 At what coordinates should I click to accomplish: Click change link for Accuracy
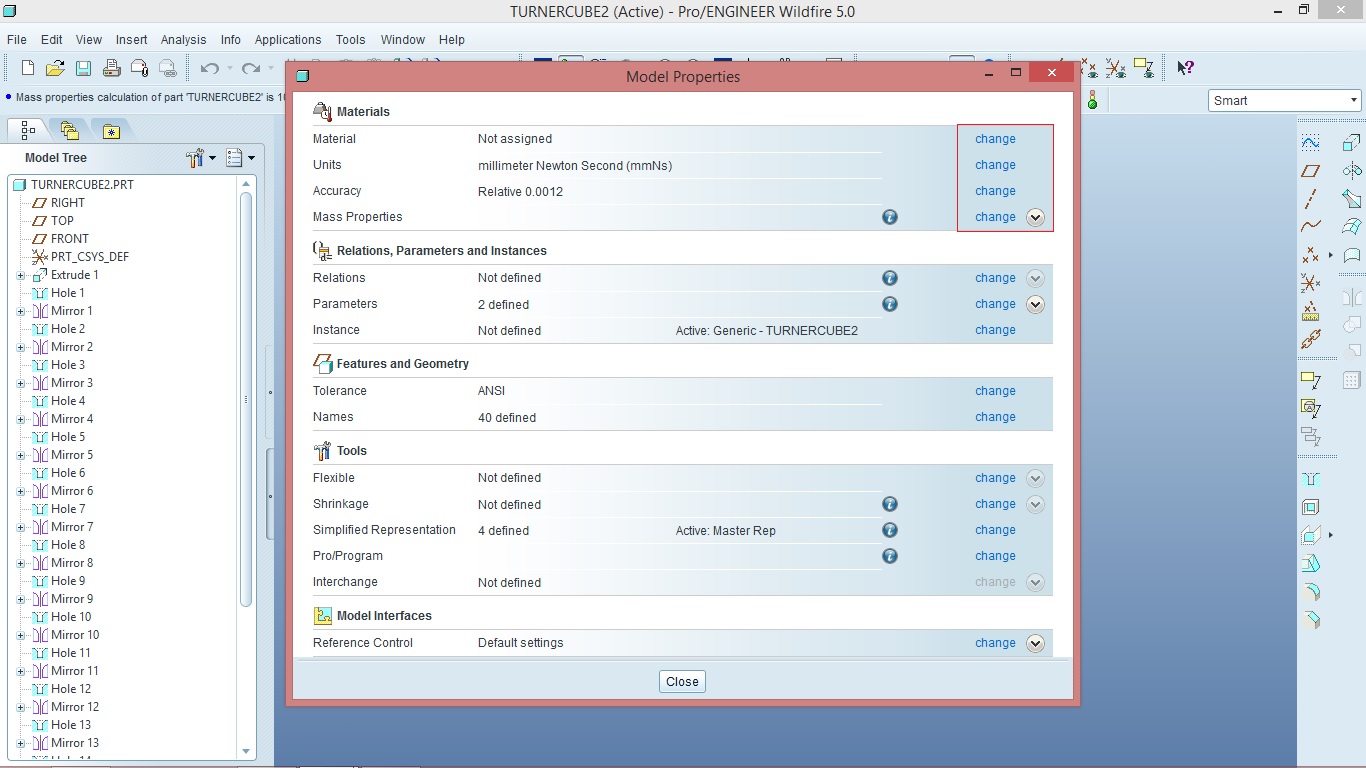(x=995, y=191)
